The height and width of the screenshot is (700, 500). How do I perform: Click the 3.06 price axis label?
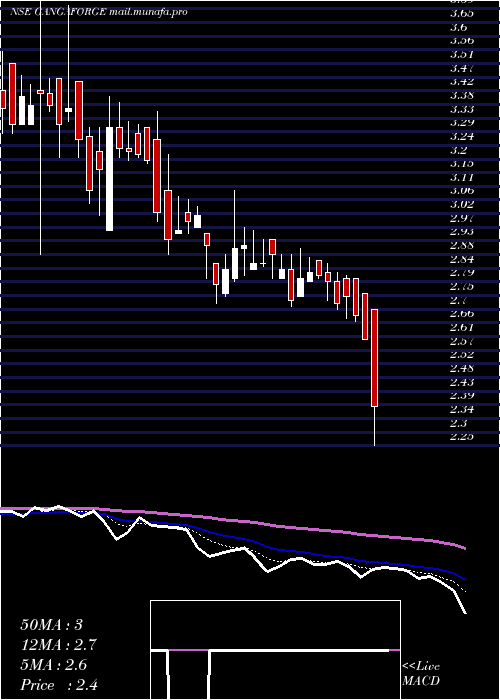click(462, 191)
